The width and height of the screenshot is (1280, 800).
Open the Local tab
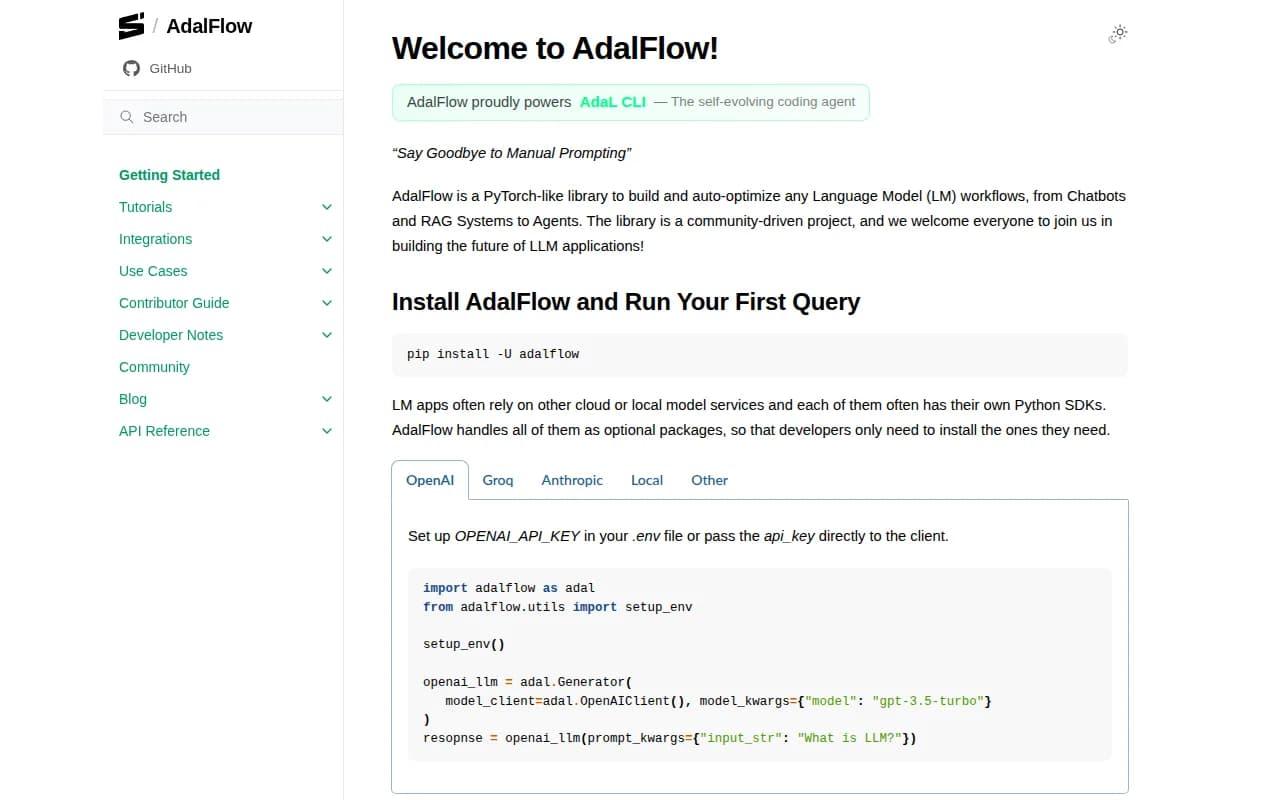click(x=647, y=480)
